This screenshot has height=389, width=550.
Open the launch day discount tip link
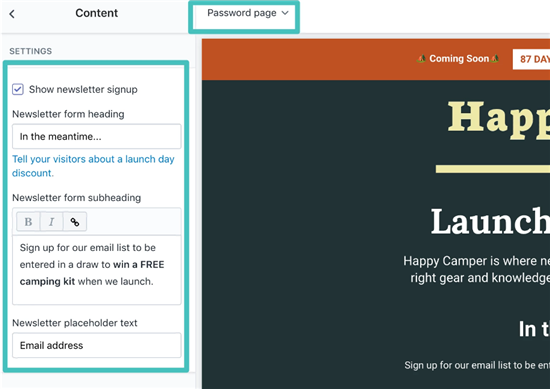(93, 166)
